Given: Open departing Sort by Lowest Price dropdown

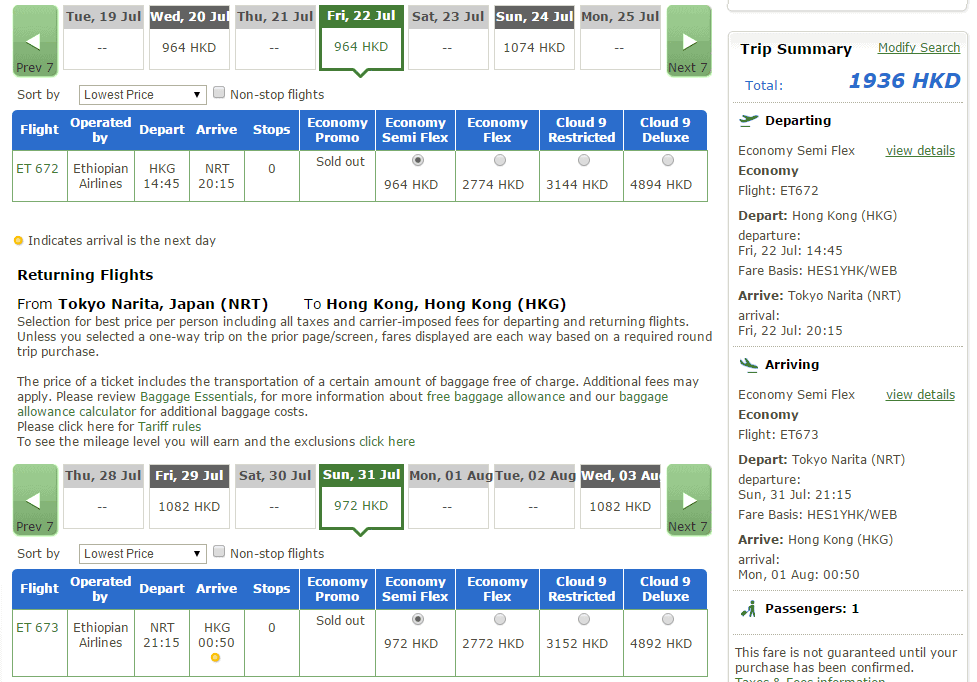Looking at the screenshot, I should 142,95.
